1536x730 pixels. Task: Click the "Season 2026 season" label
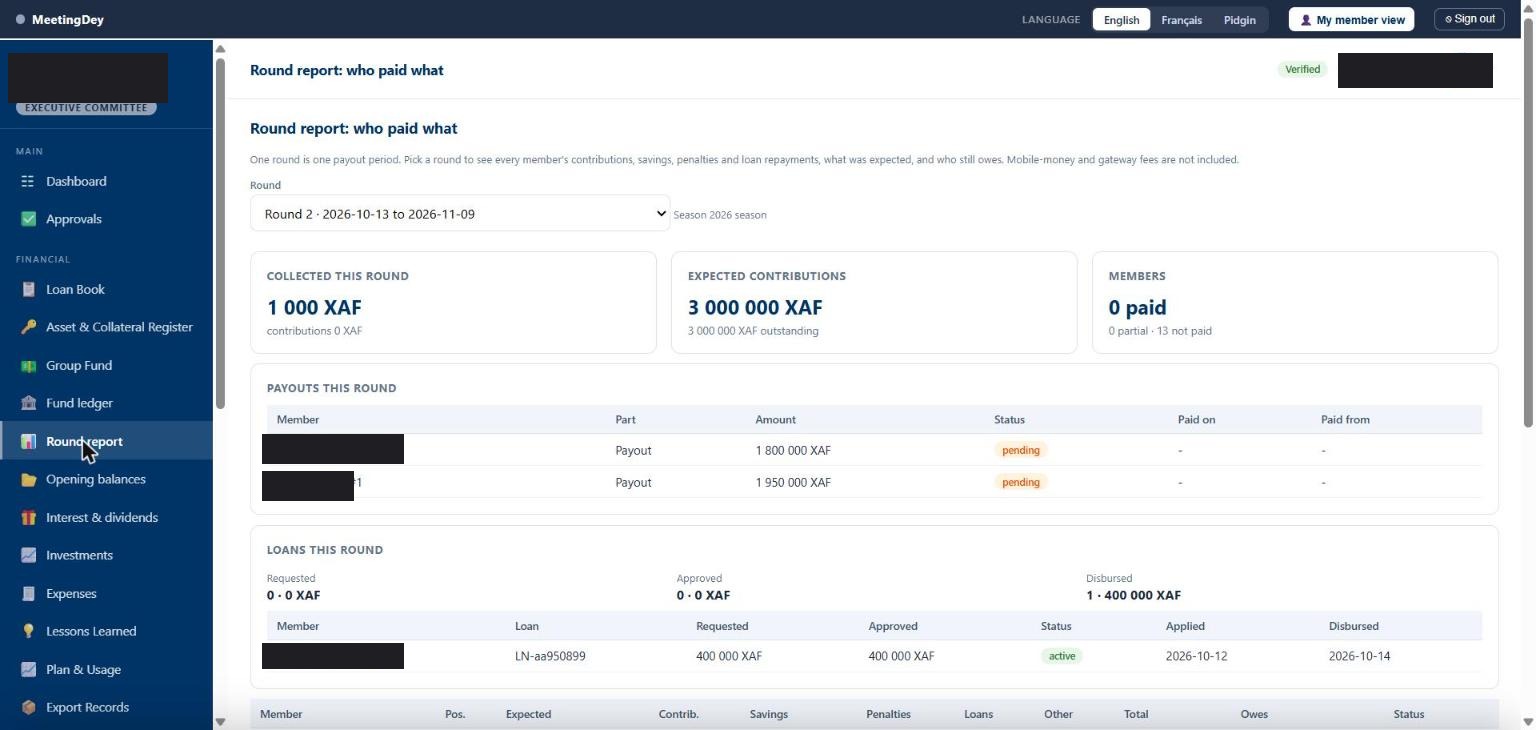(x=720, y=215)
